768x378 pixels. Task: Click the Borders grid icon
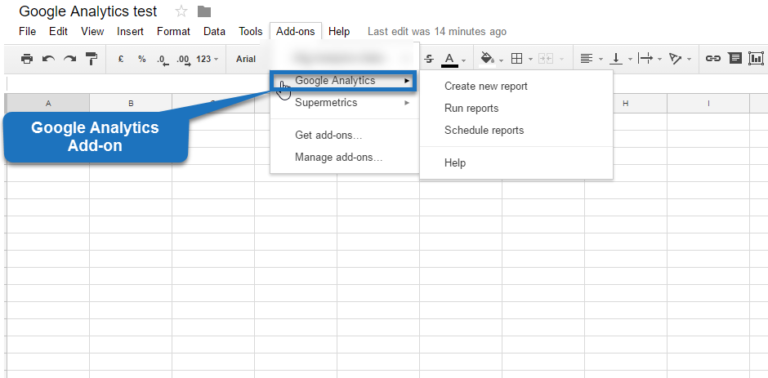tap(516, 59)
